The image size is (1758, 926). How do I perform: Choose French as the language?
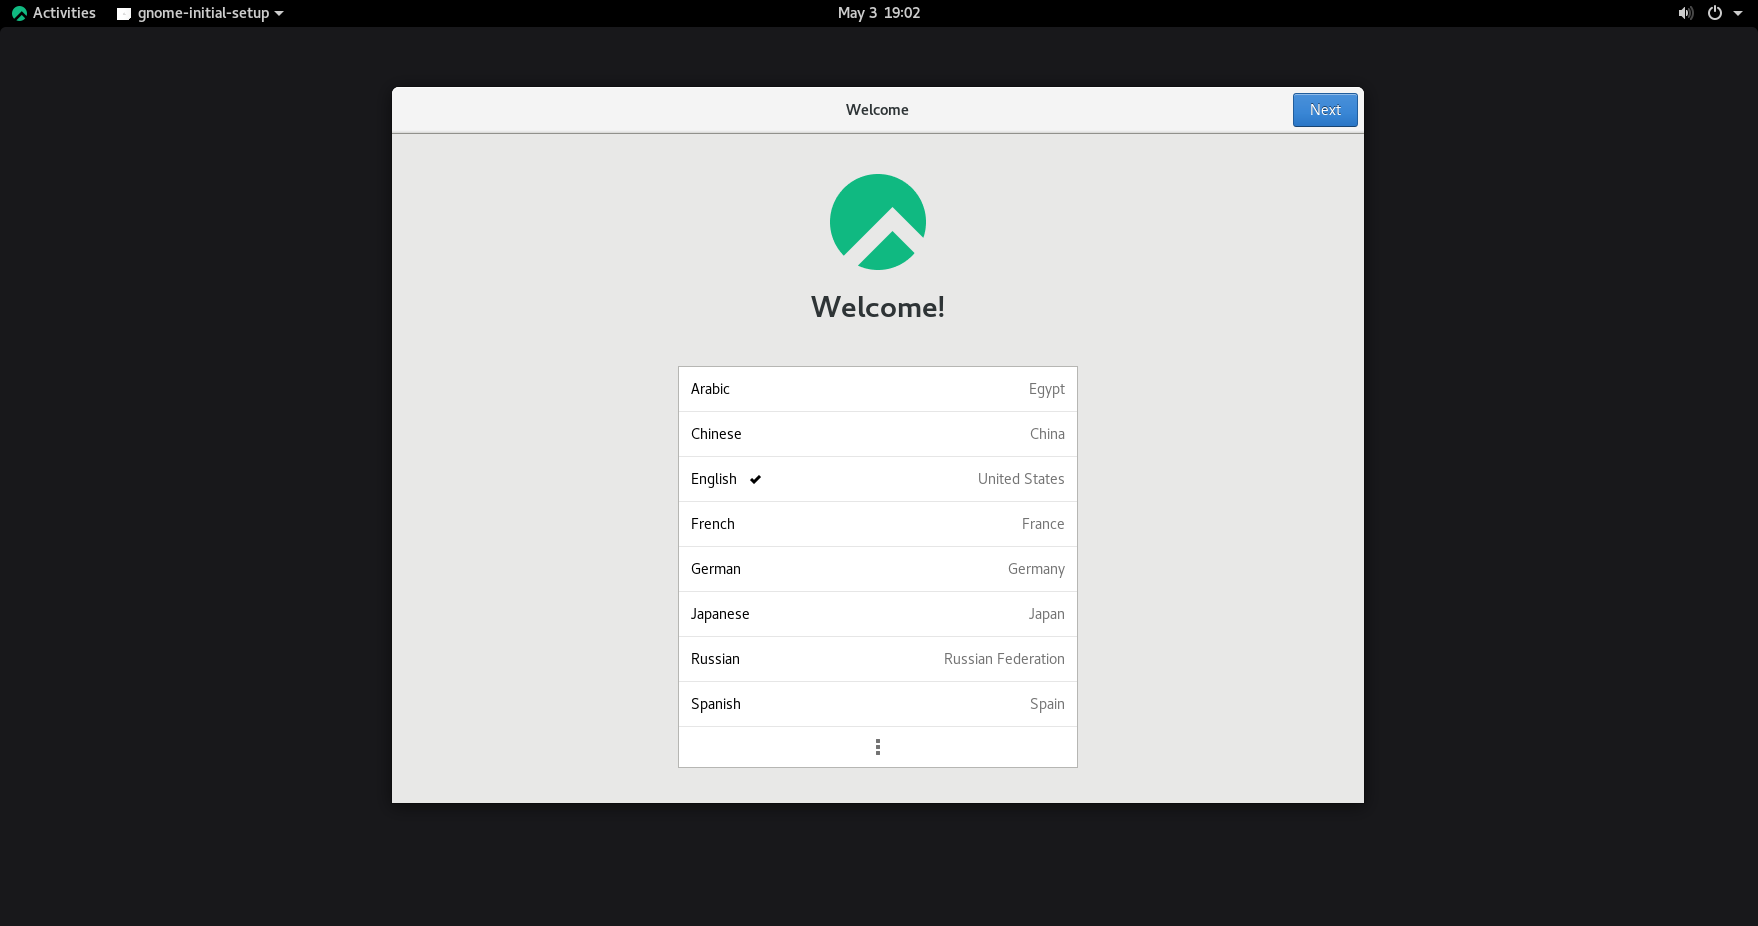tap(878, 524)
